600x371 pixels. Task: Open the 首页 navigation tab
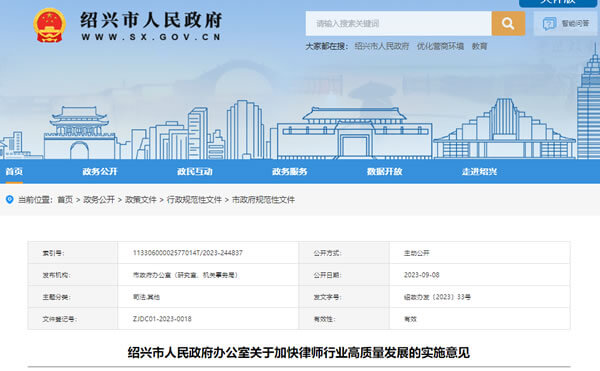tap(14, 171)
